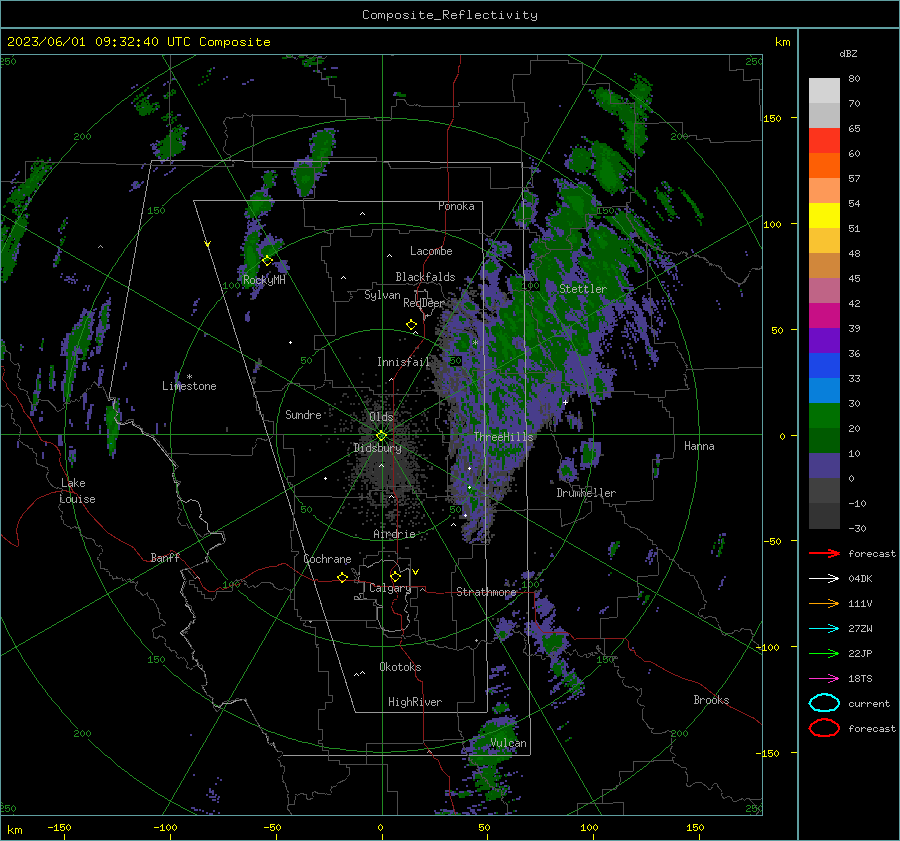Select the red swatch in dBZ legend

pos(824,141)
